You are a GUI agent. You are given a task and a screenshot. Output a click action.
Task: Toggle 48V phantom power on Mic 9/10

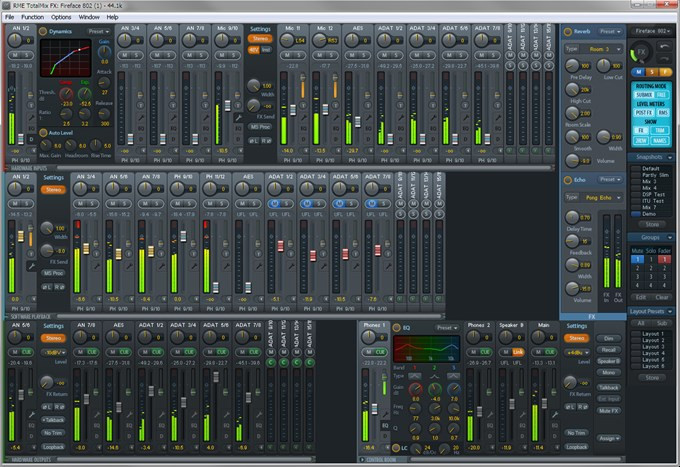click(253, 48)
